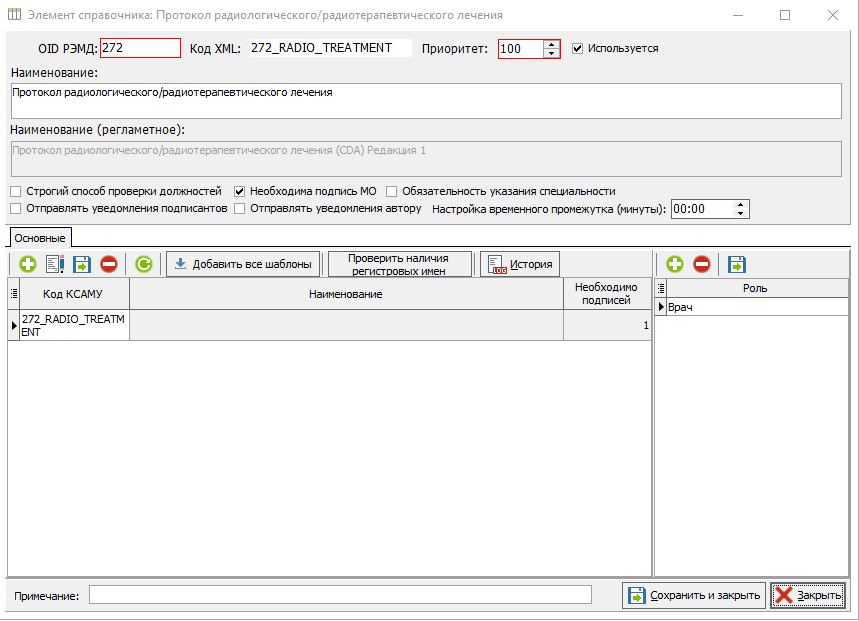Image resolution: width=859 pixels, height=621 pixels.
Task: Add a new template row
Action: tap(28, 264)
